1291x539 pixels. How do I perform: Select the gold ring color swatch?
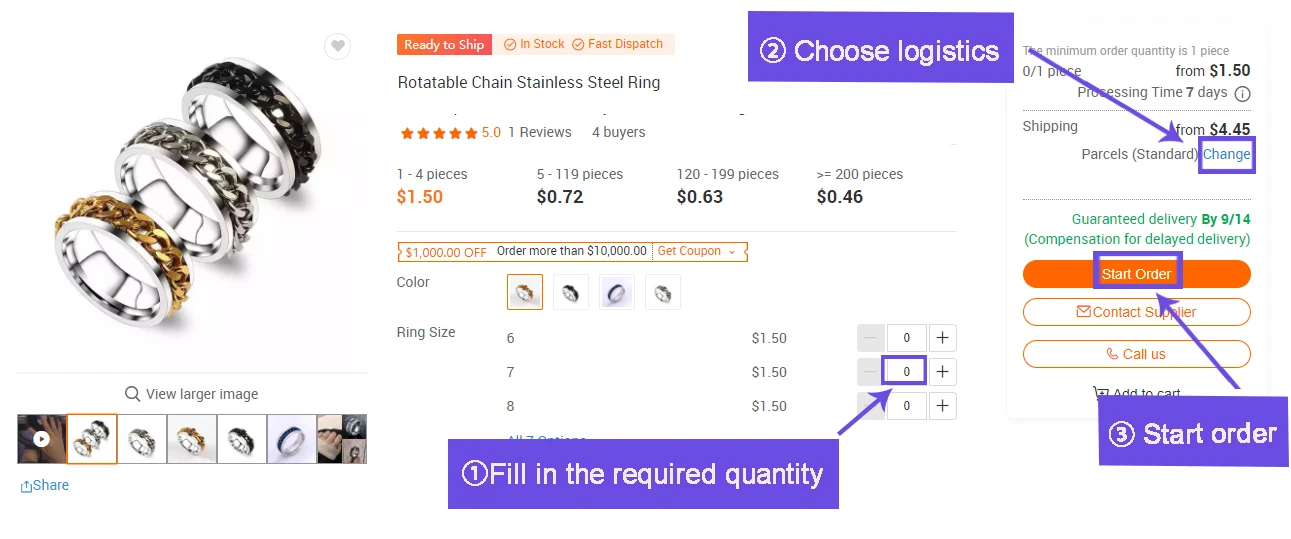(525, 292)
